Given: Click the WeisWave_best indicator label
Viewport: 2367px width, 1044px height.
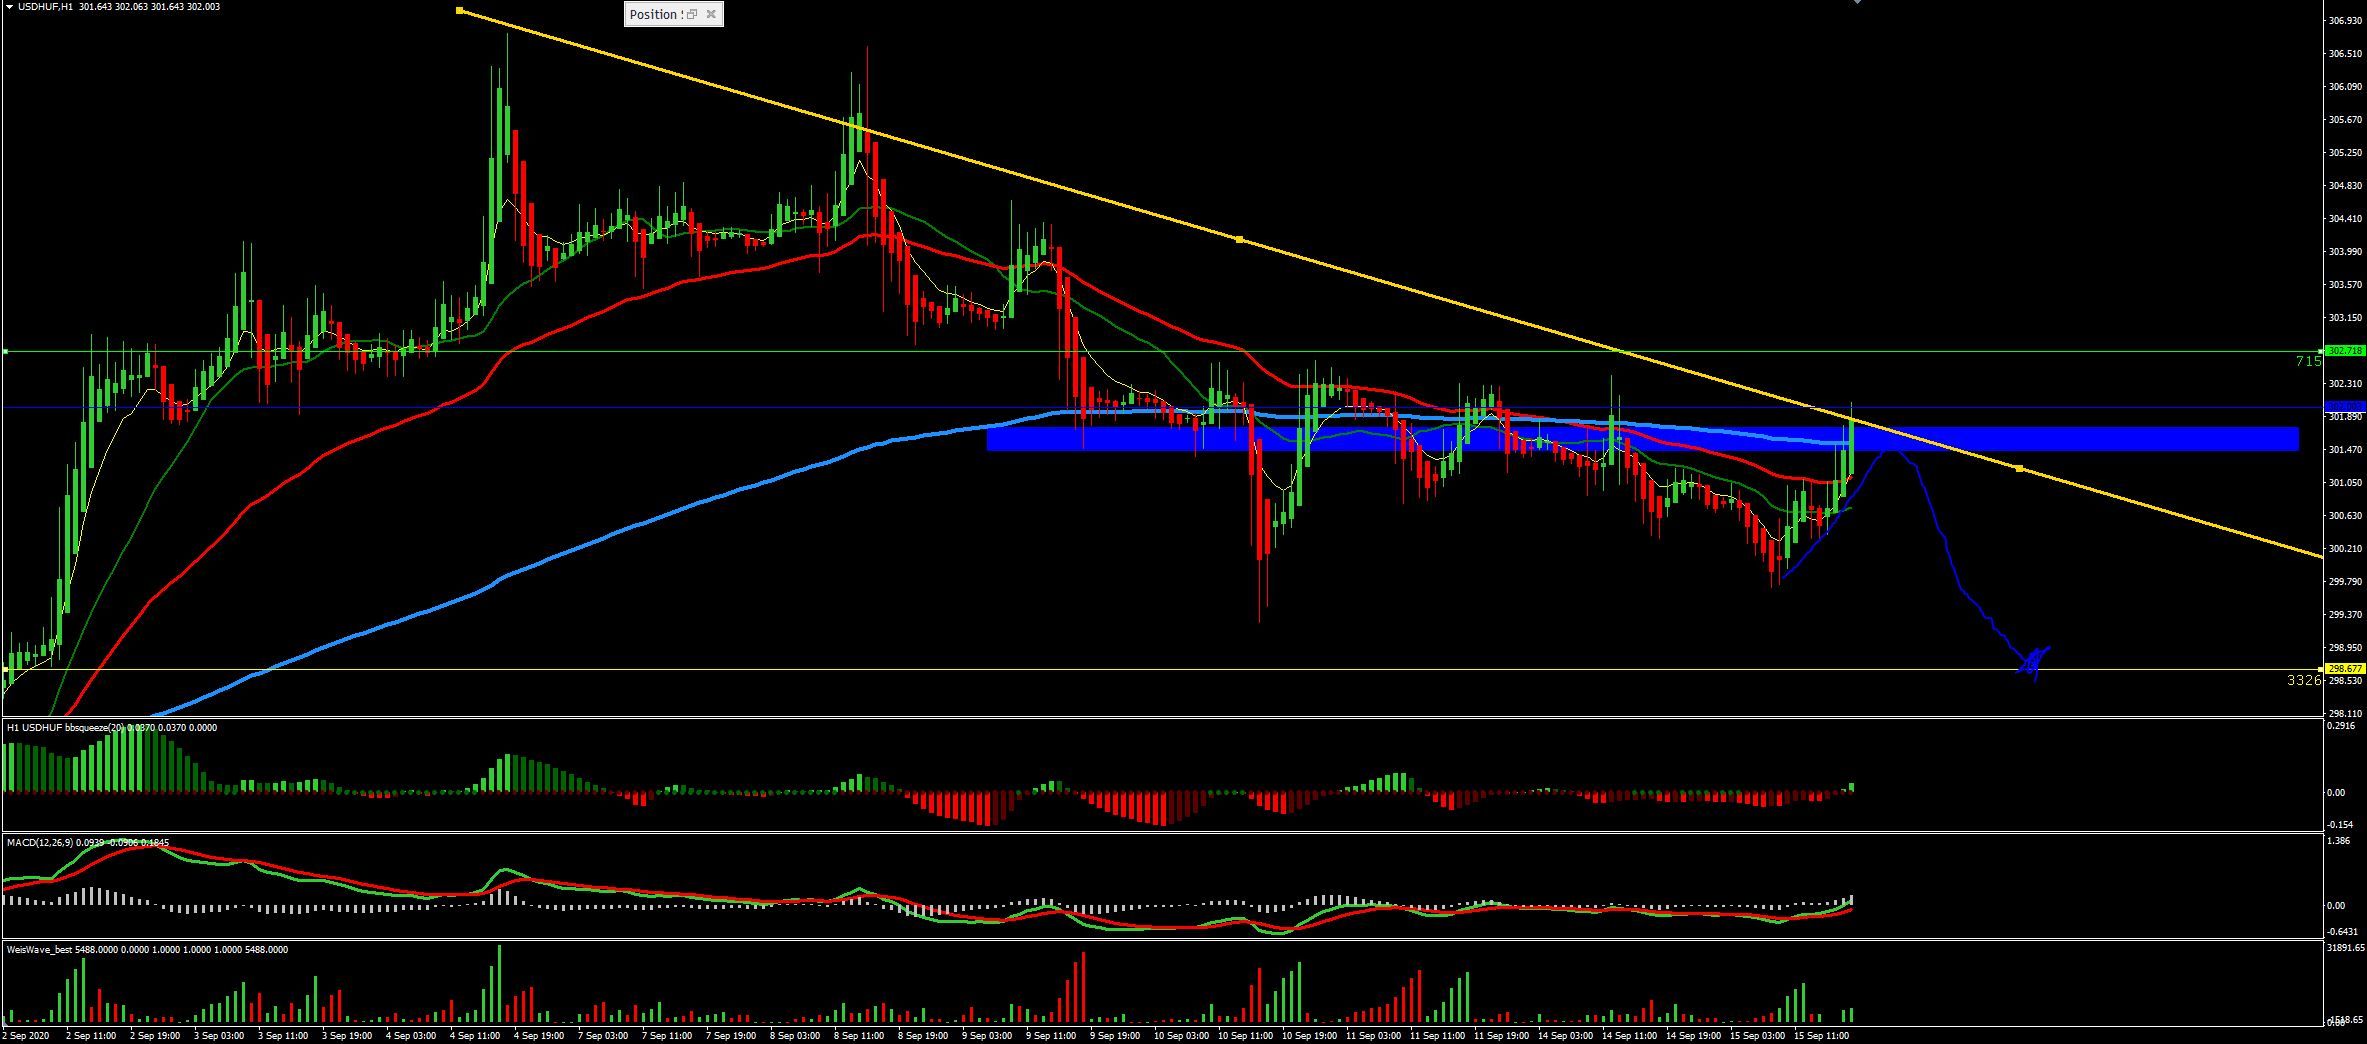Looking at the screenshot, I should coord(39,949).
